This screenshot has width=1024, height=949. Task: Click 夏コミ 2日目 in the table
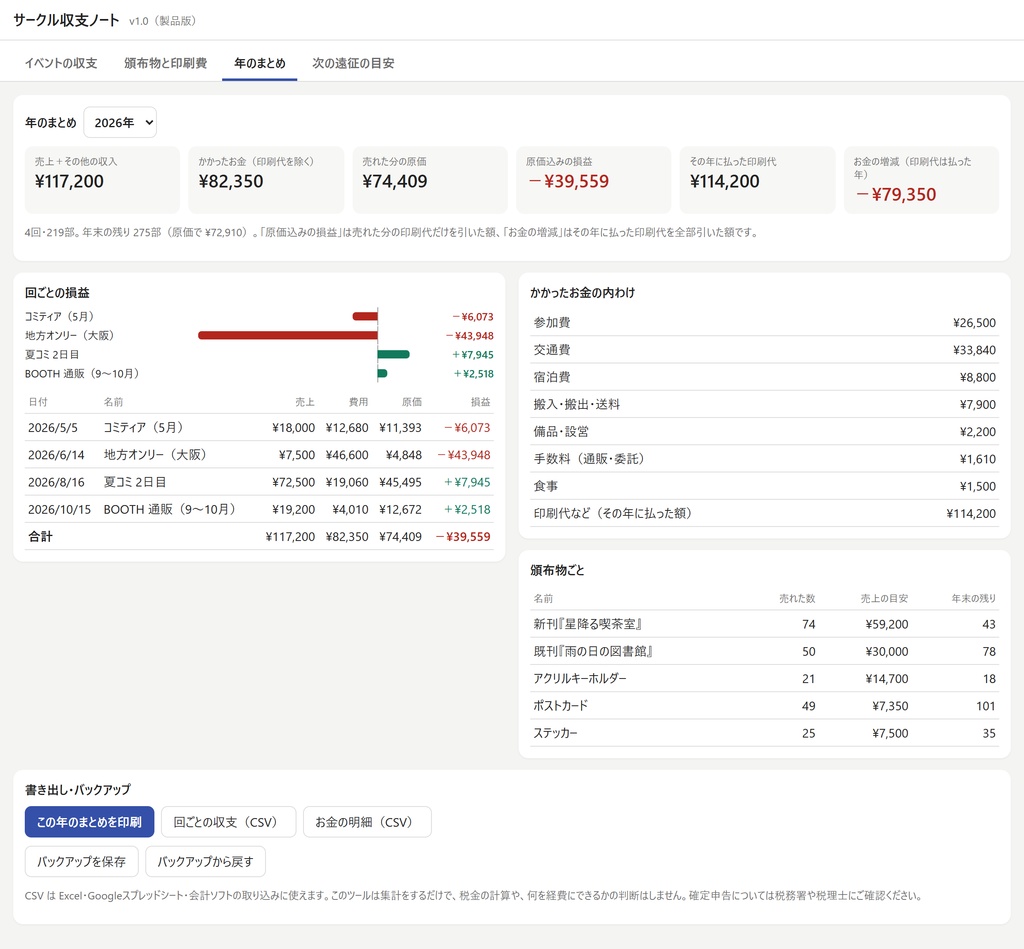[135, 483]
